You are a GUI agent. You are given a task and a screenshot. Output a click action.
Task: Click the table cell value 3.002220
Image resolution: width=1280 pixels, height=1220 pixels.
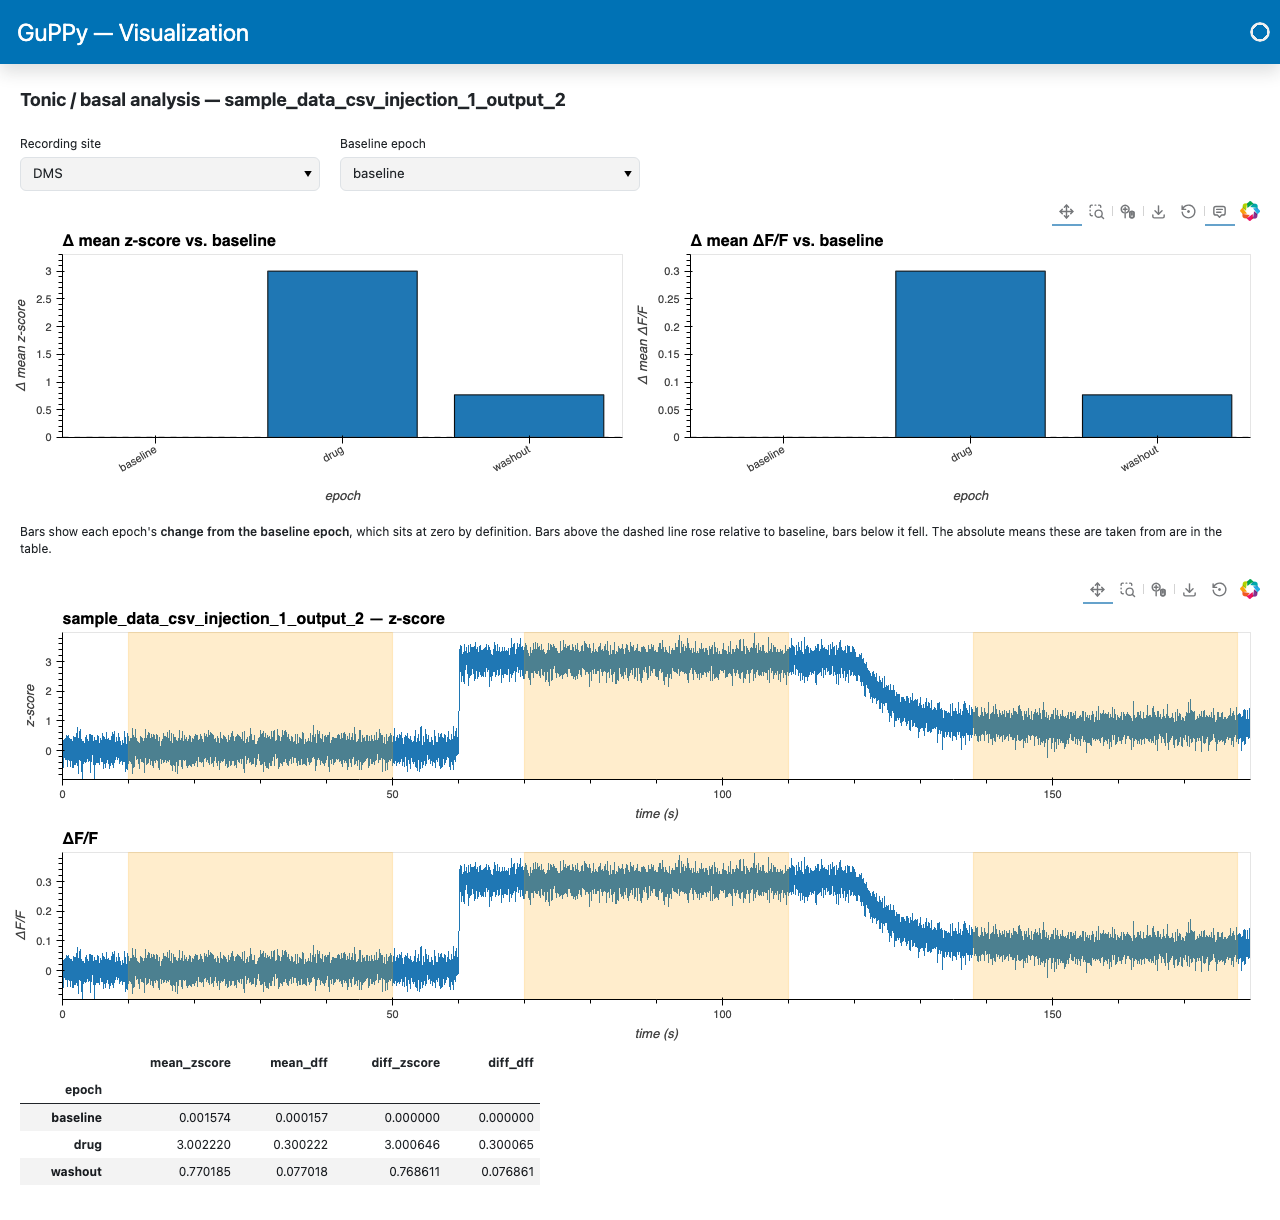point(204,1145)
